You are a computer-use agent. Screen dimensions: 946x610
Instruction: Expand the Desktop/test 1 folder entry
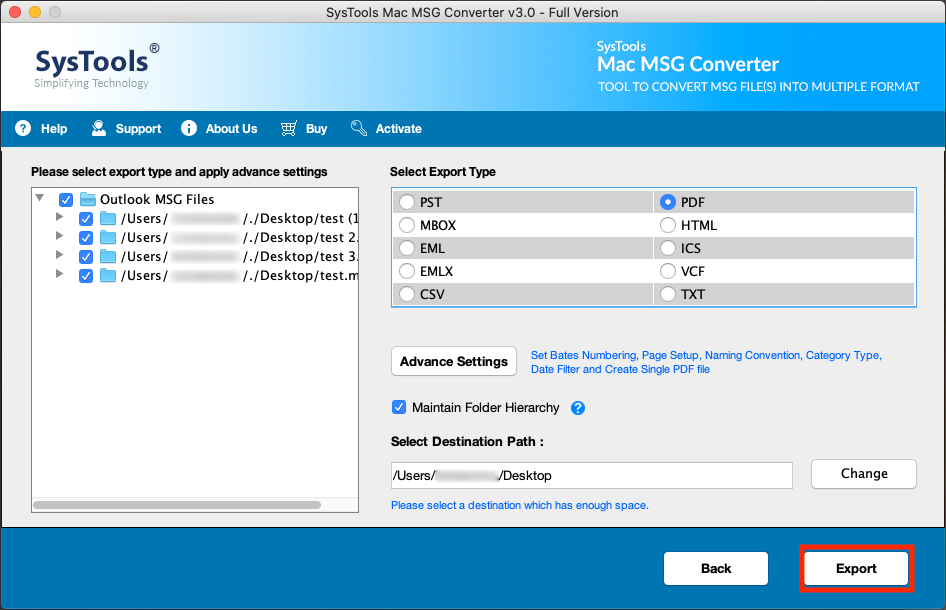58,218
